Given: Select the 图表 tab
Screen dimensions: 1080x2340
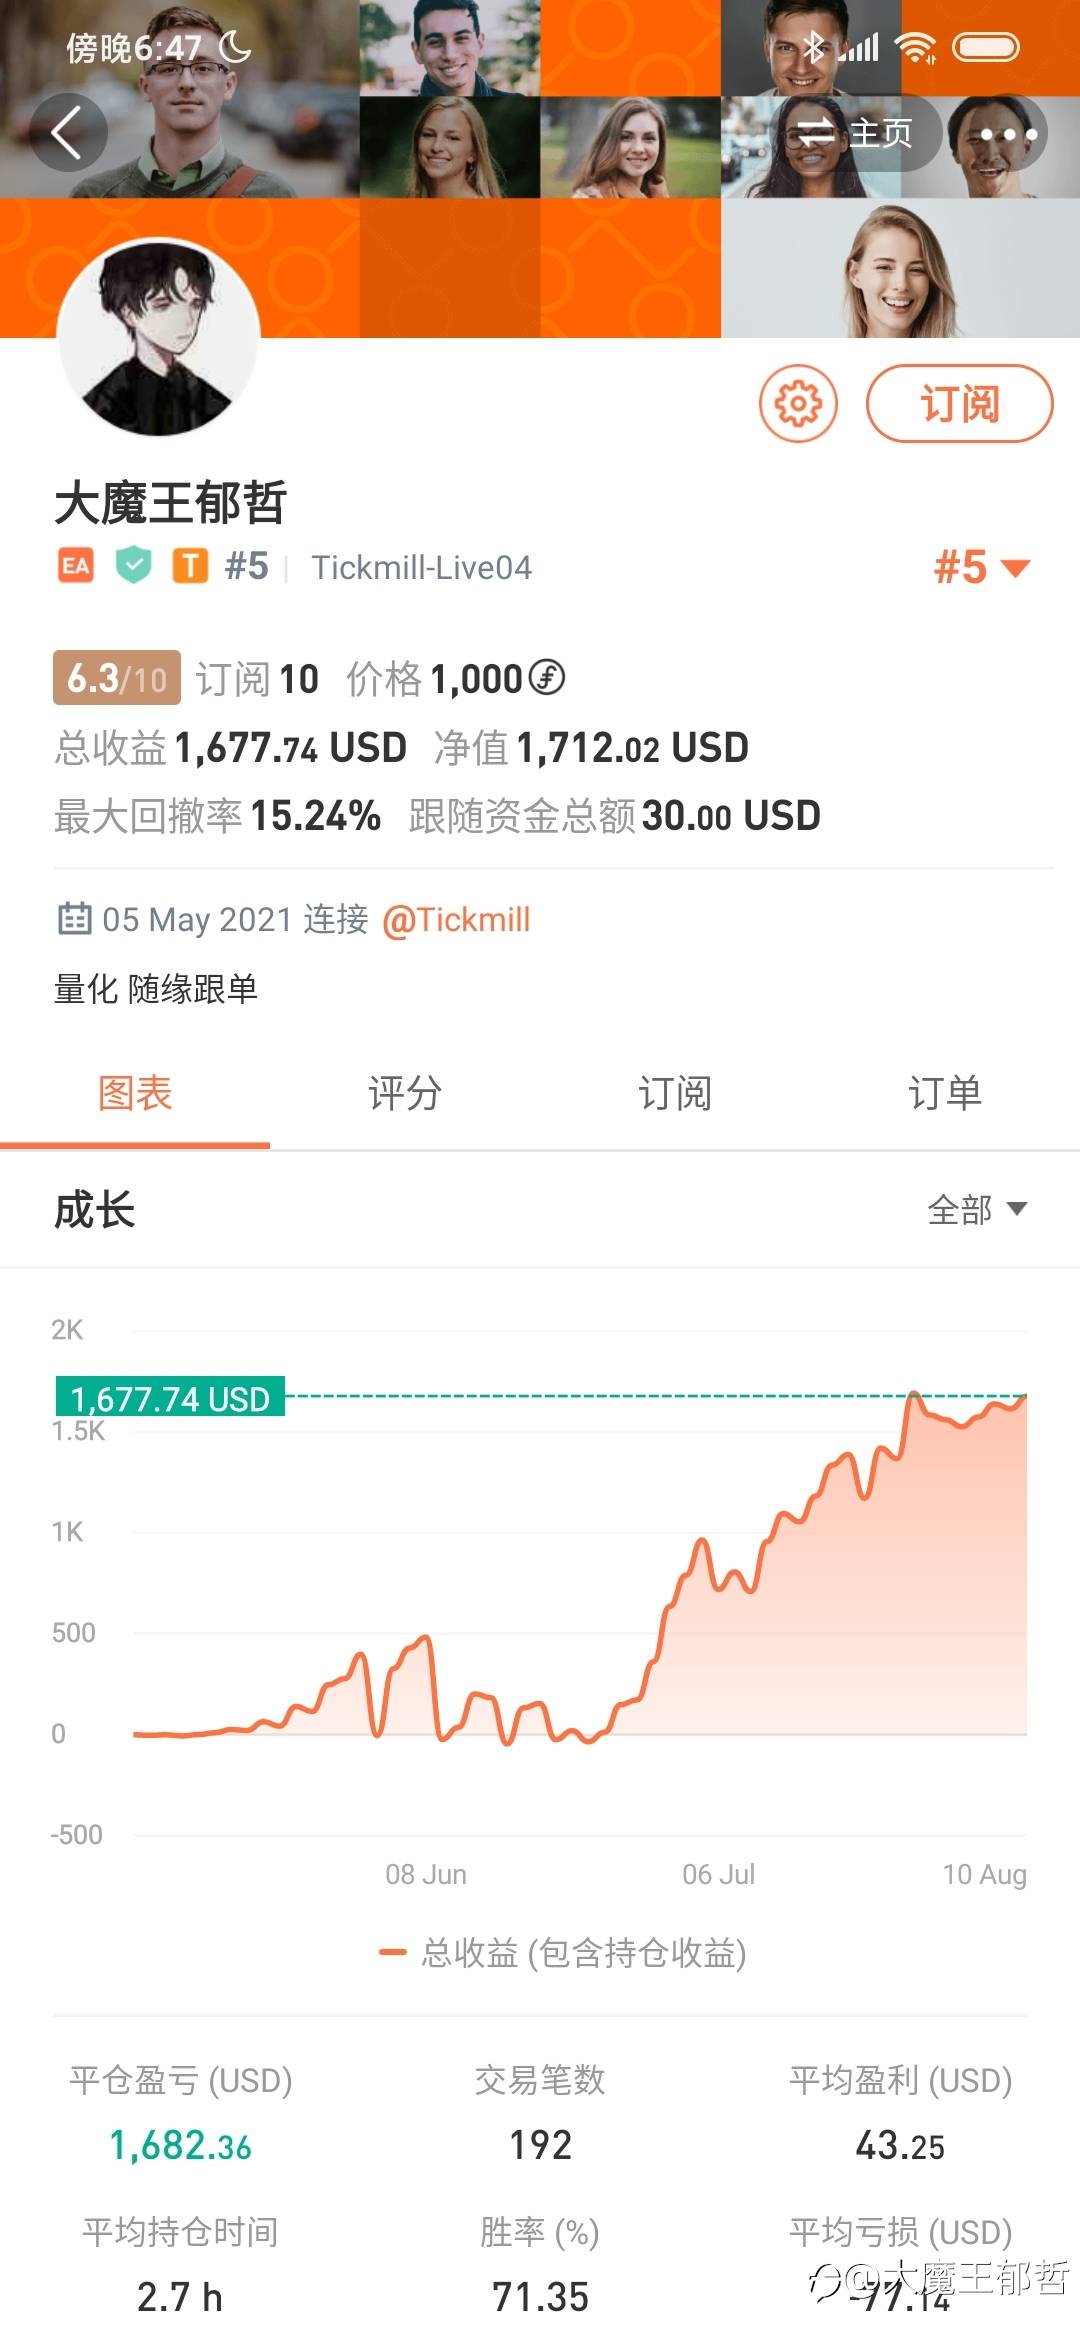Looking at the screenshot, I should (135, 1093).
